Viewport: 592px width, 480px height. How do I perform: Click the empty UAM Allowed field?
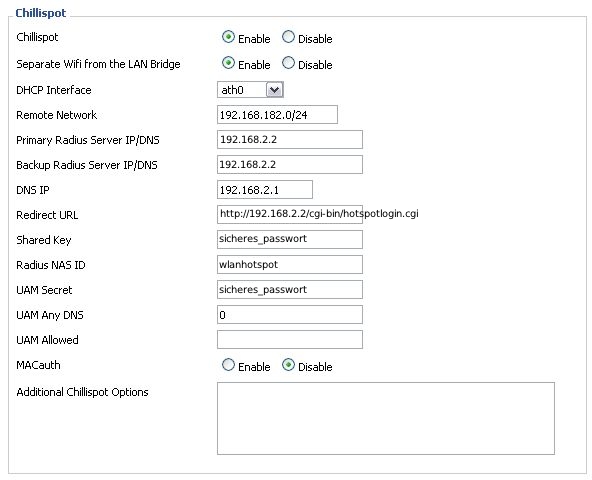coord(290,340)
